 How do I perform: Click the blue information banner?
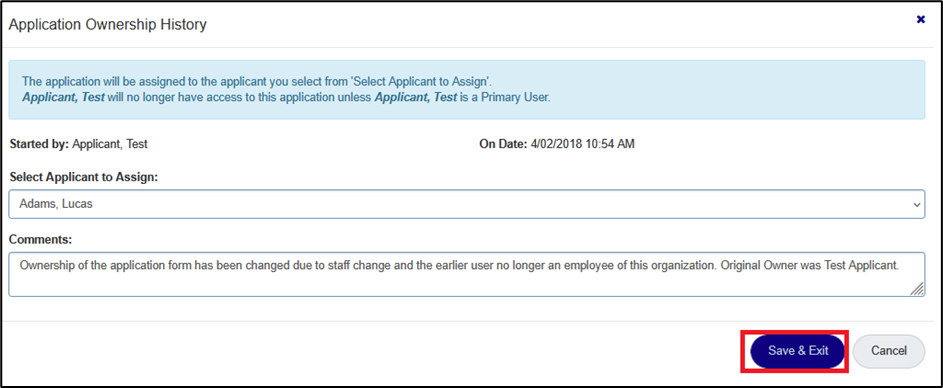(x=467, y=90)
